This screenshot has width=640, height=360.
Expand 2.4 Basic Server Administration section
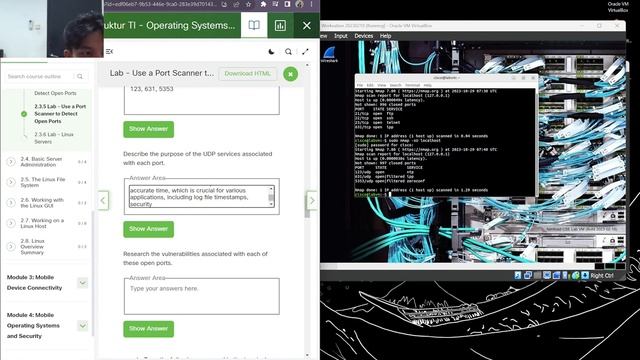click(11, 162)
